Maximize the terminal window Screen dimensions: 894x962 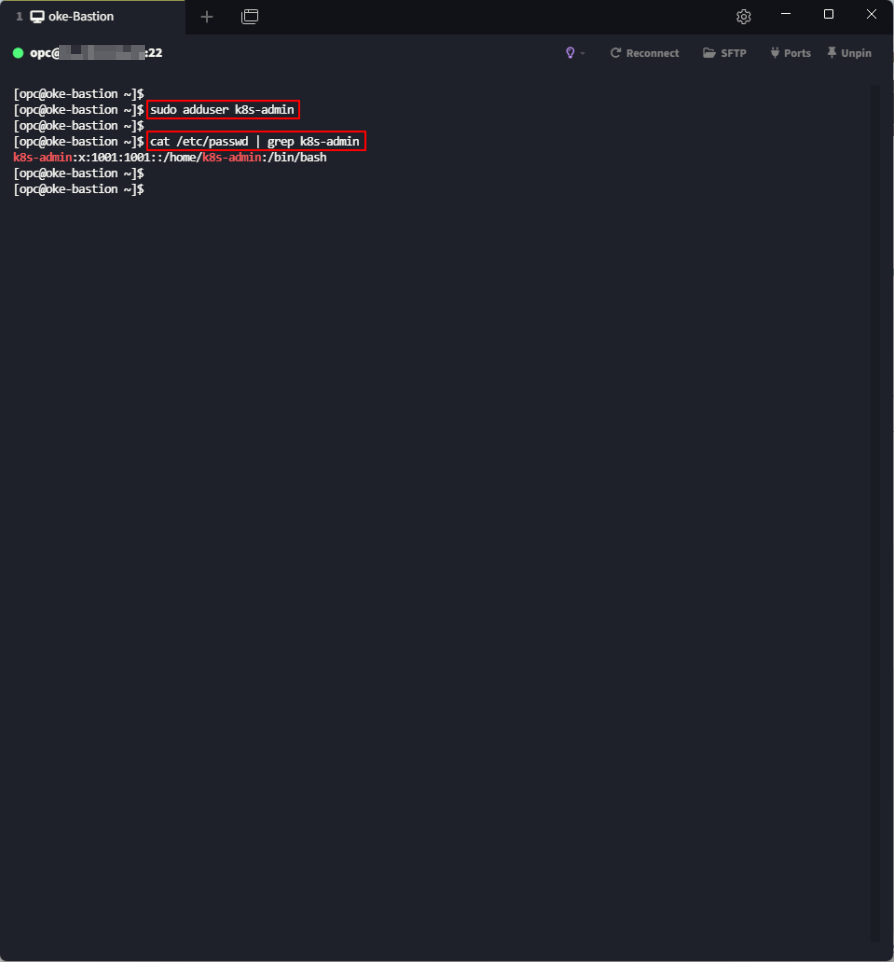coord(828,15)
